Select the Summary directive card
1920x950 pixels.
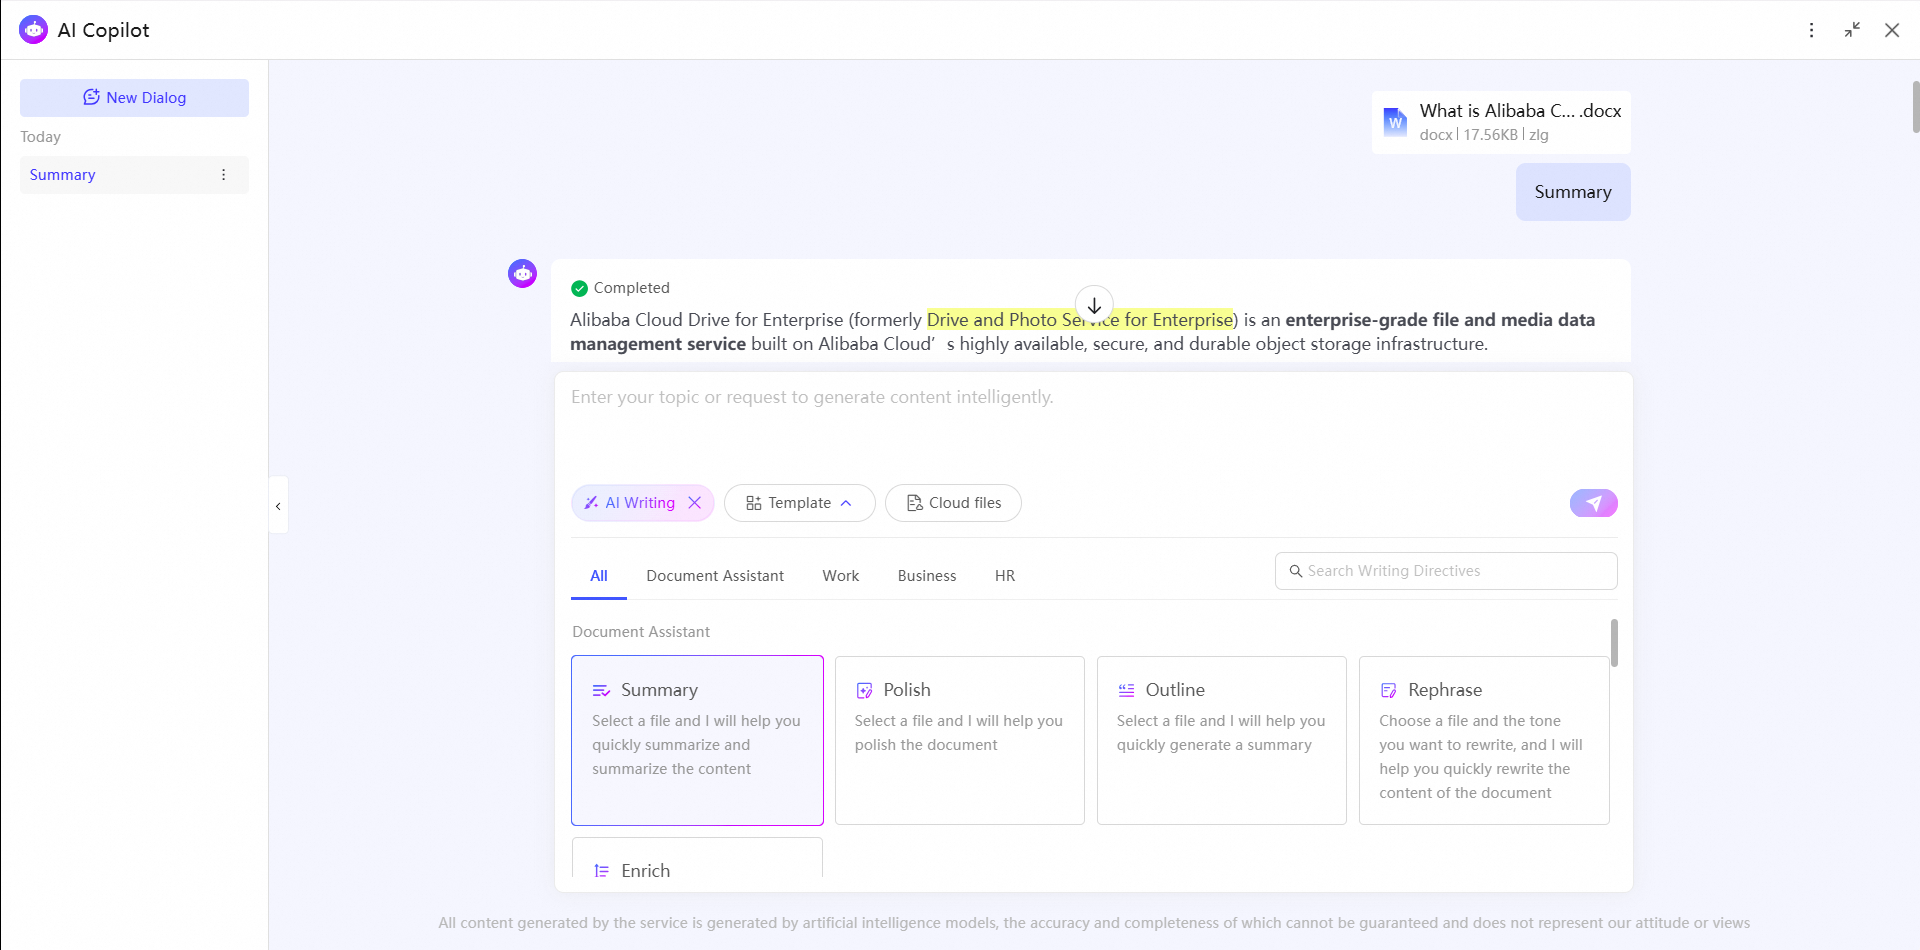click(x=697, y=740)
